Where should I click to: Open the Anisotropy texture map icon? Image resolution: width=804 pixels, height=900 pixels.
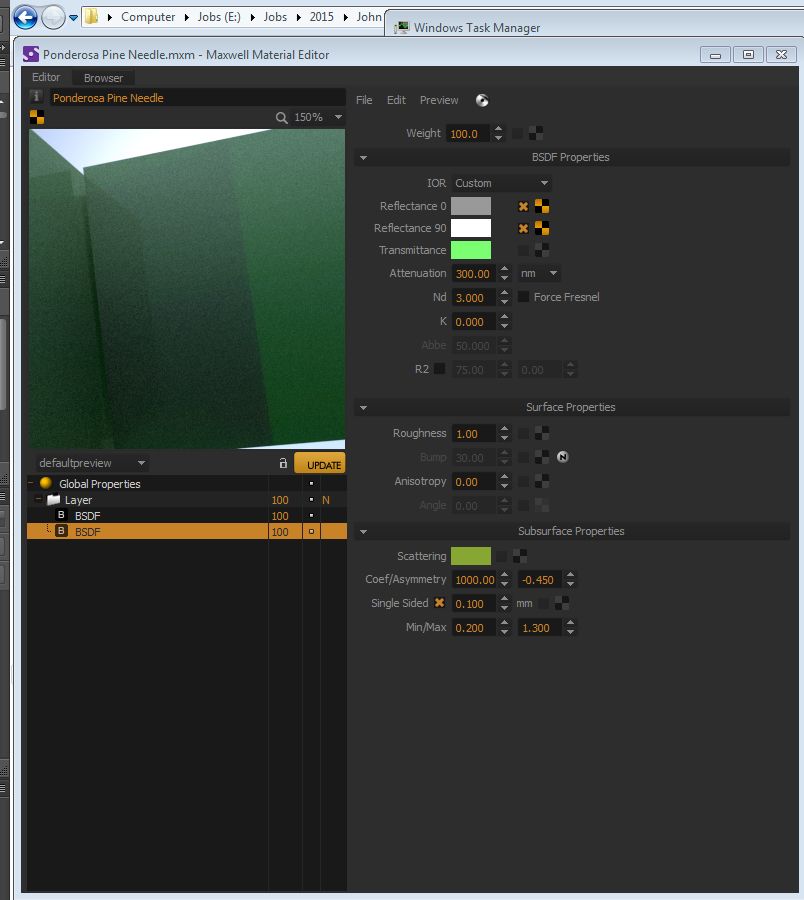(x=542, y=481)
